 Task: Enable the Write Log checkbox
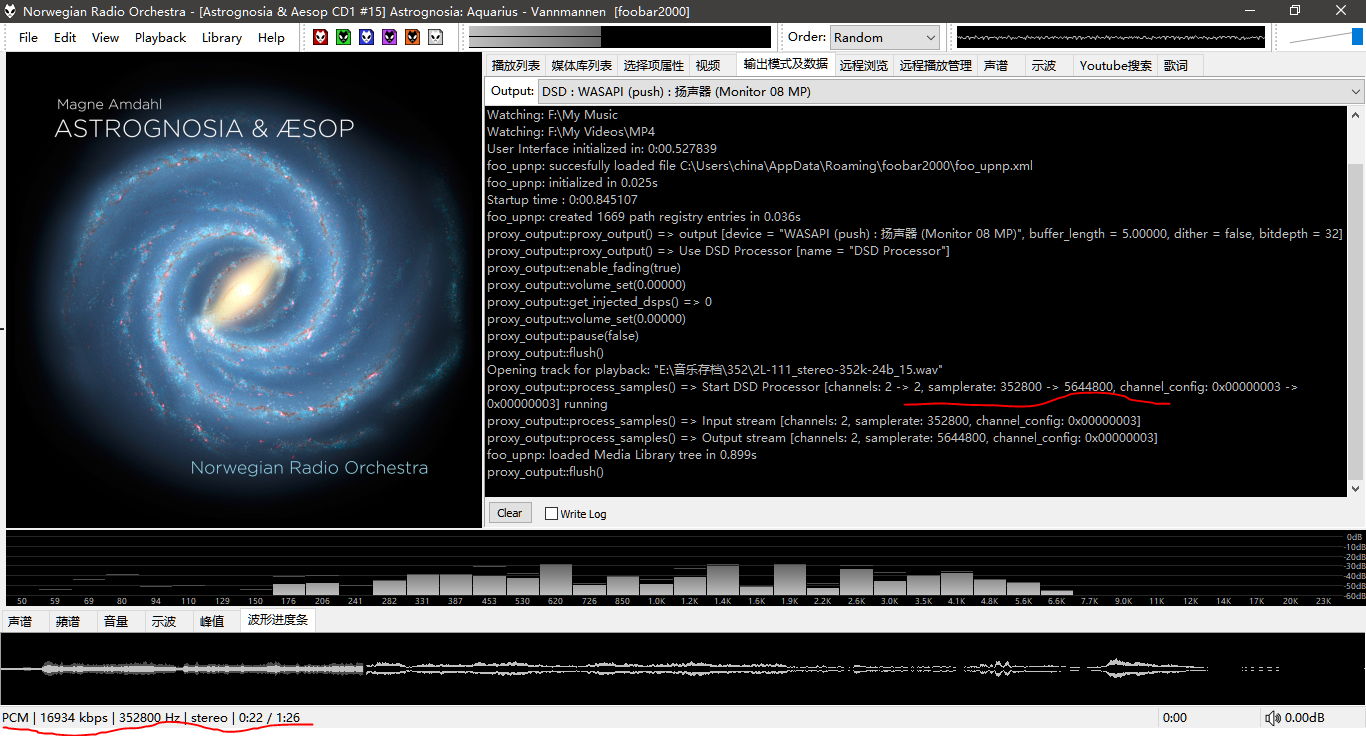click(551, 514)
